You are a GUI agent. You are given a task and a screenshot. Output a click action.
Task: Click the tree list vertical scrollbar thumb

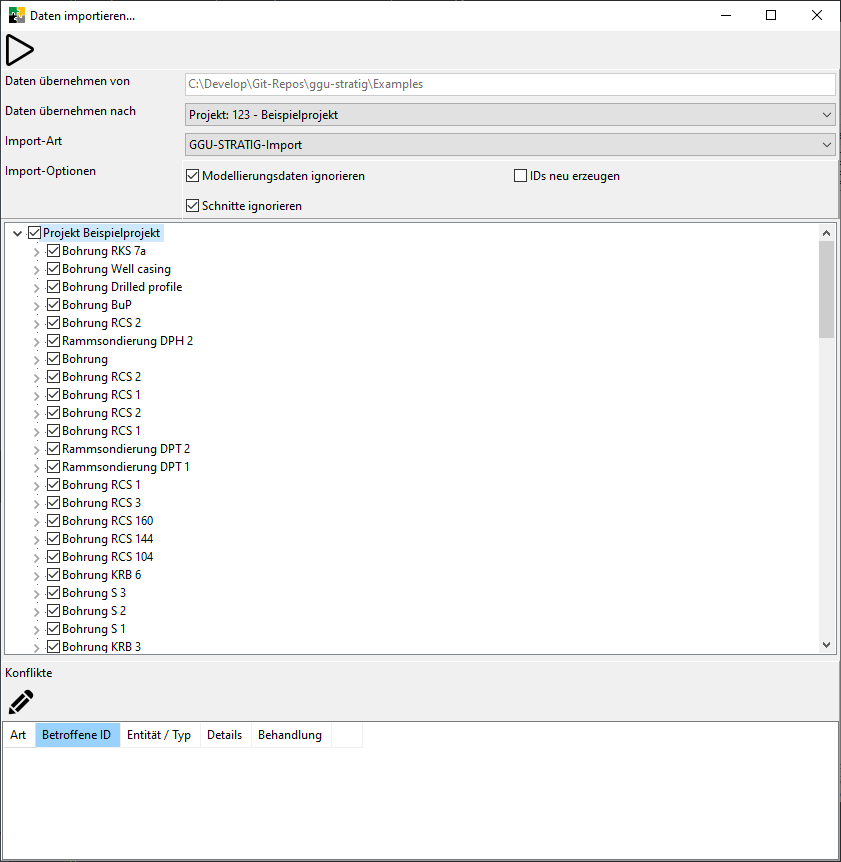(x=826, y=290)
